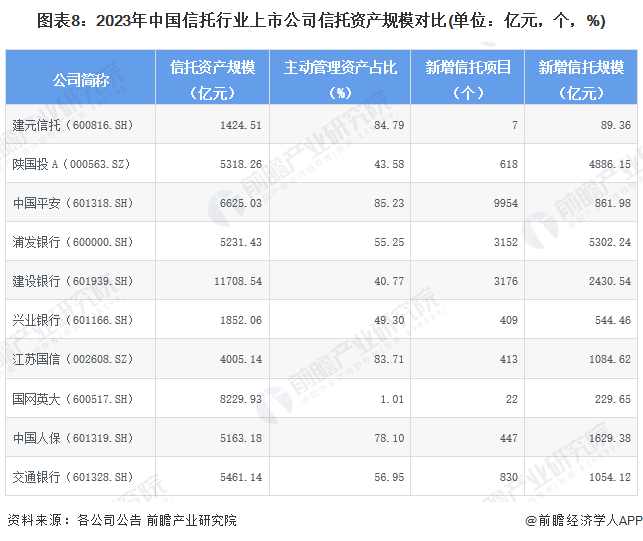643x541 pixels.
Task: Click the 建设银行（601939.SH） row name
Action: pos(73,281)
